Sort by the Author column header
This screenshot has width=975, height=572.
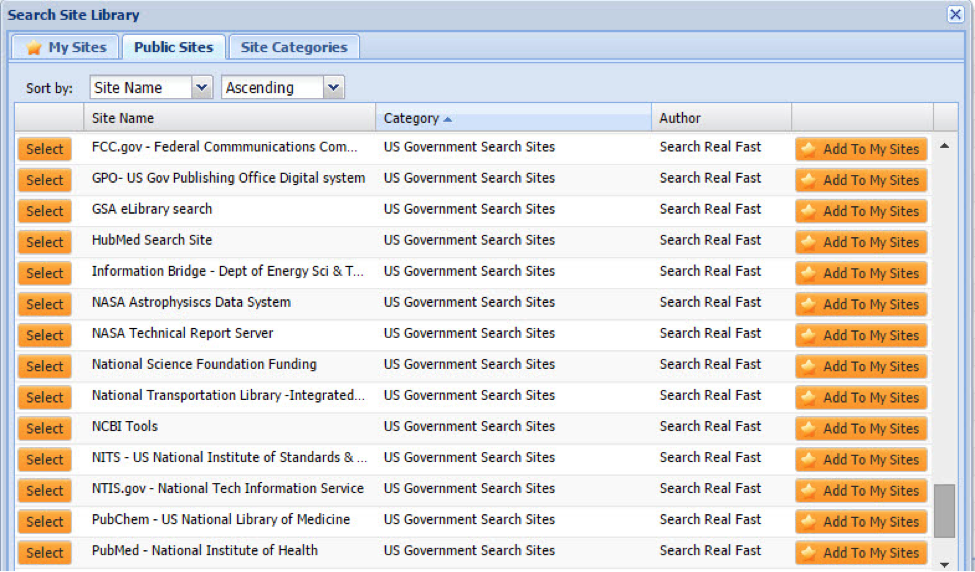click(x=721, y=118)
